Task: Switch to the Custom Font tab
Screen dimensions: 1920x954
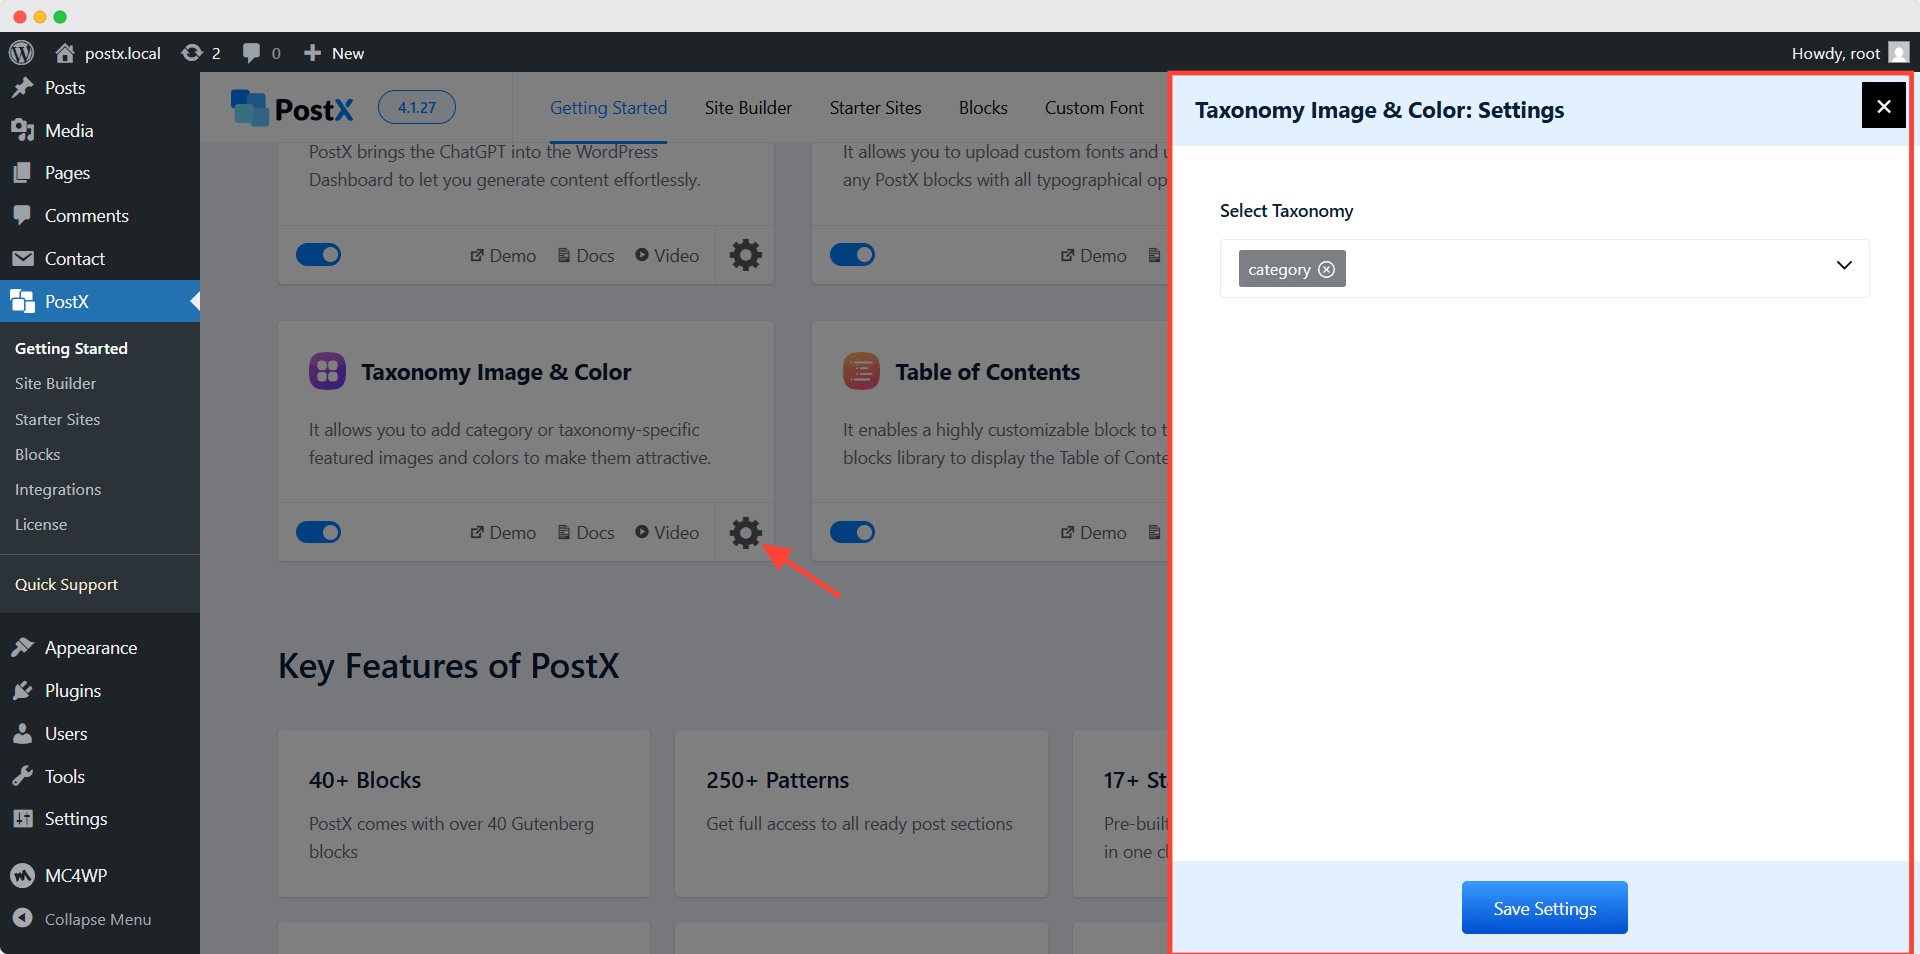Action: [1094, 108]
